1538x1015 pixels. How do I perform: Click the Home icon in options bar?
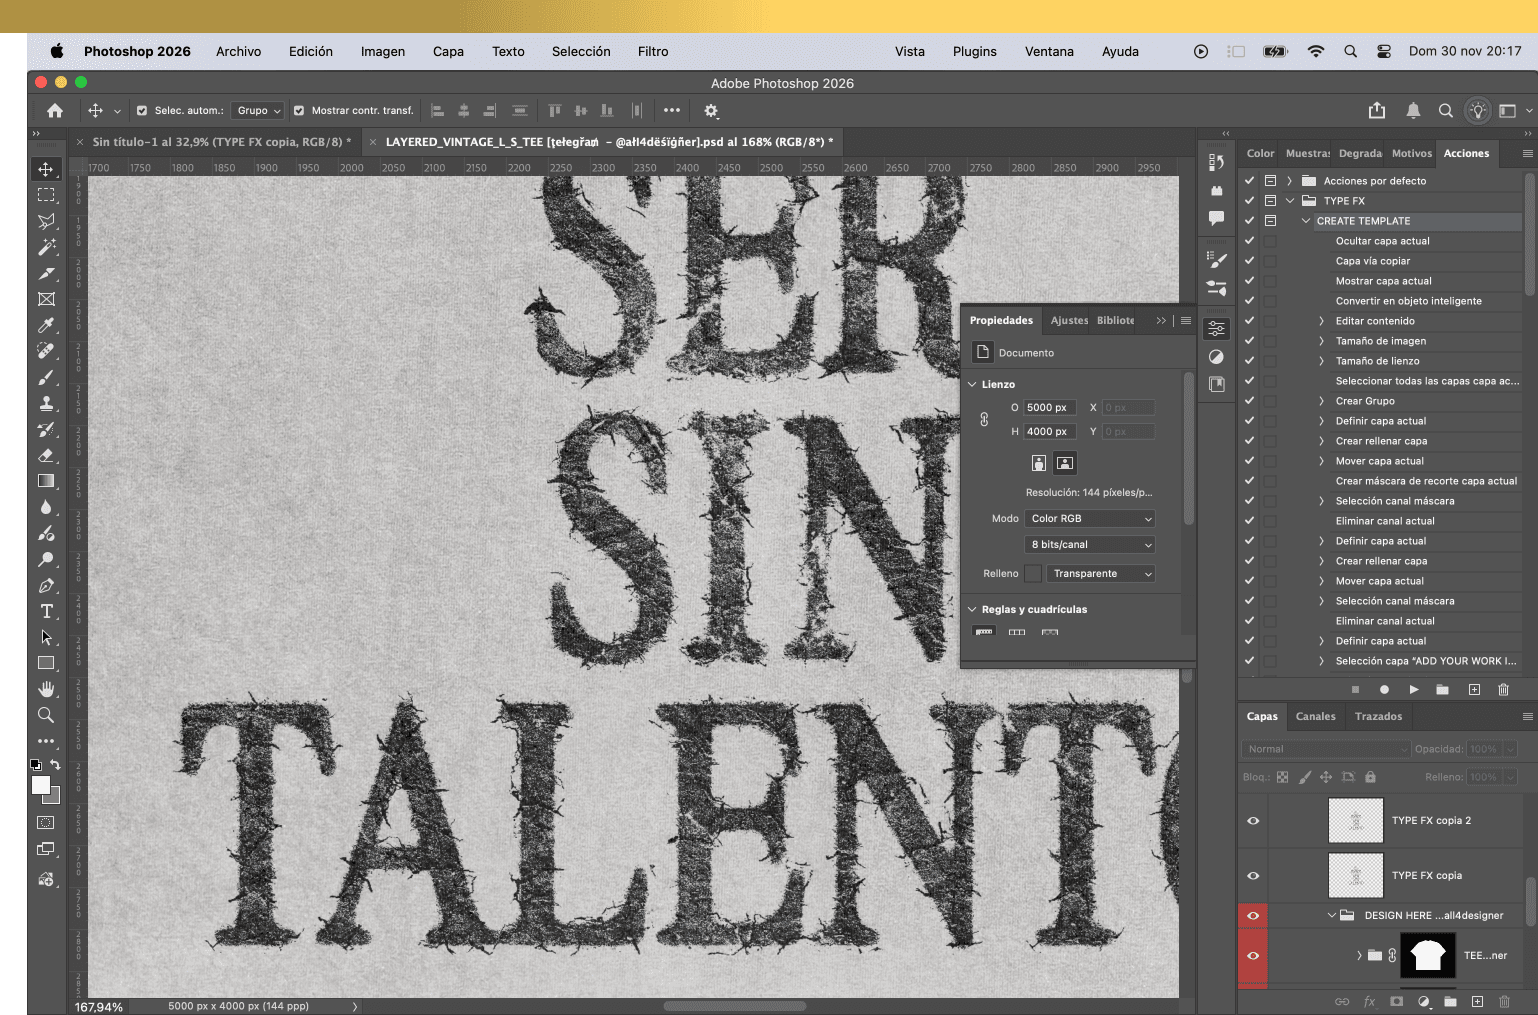[55, 111]
